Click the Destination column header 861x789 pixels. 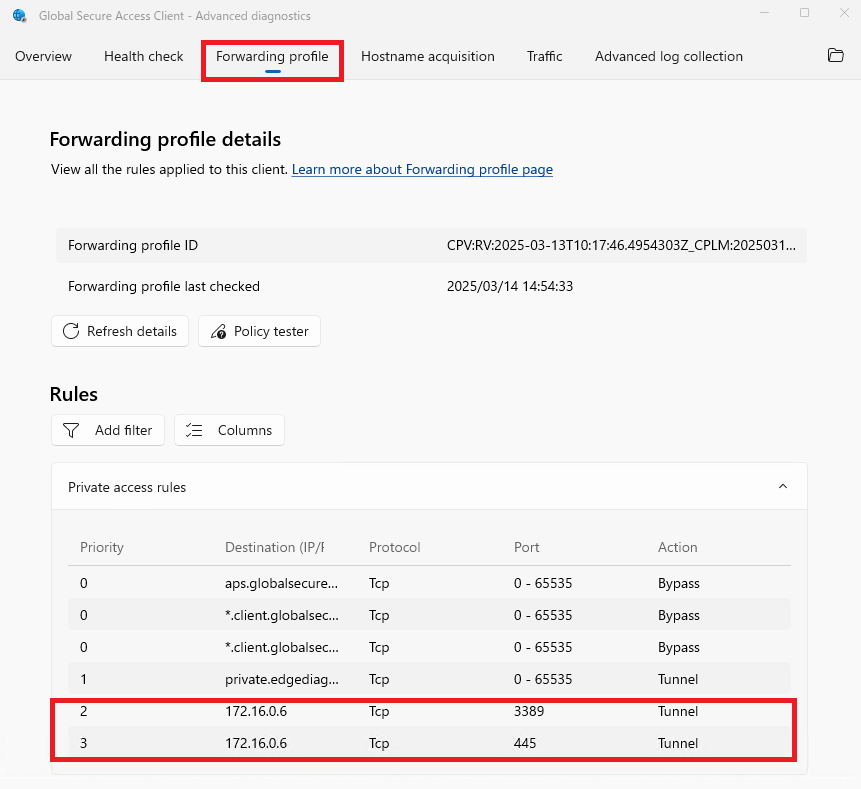coord(274,547)
